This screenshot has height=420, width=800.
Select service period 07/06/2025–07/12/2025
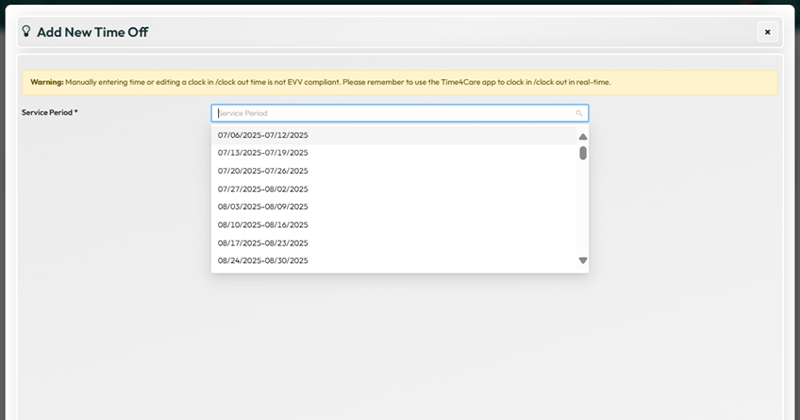coord(263,135)
